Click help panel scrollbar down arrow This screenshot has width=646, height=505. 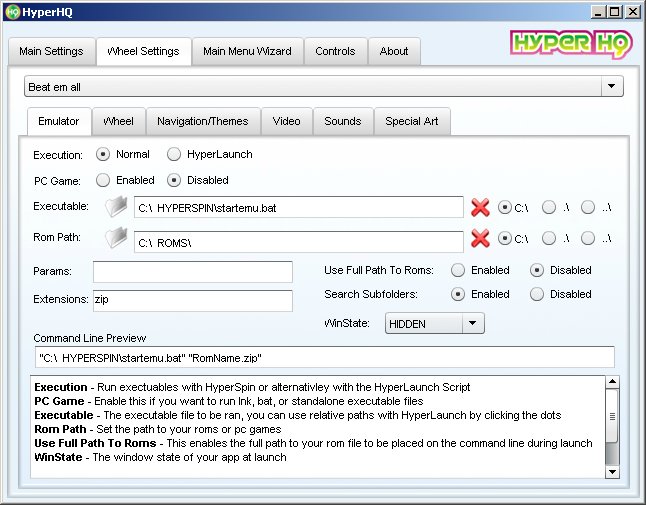click(613, 472)
